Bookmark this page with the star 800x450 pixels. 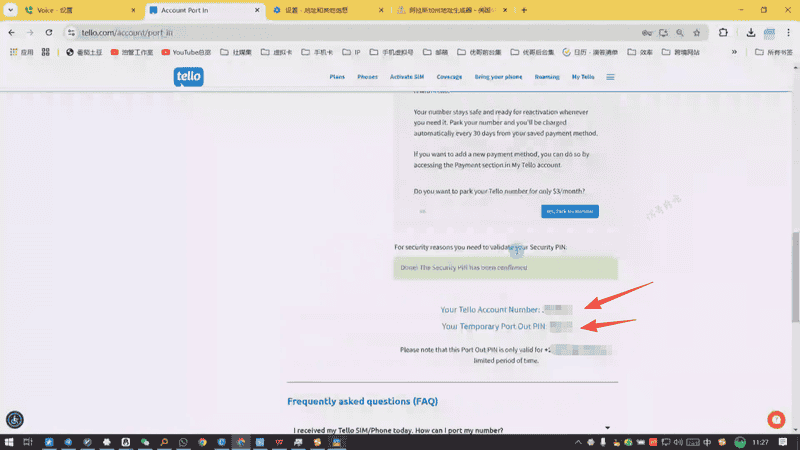point(696,33)
